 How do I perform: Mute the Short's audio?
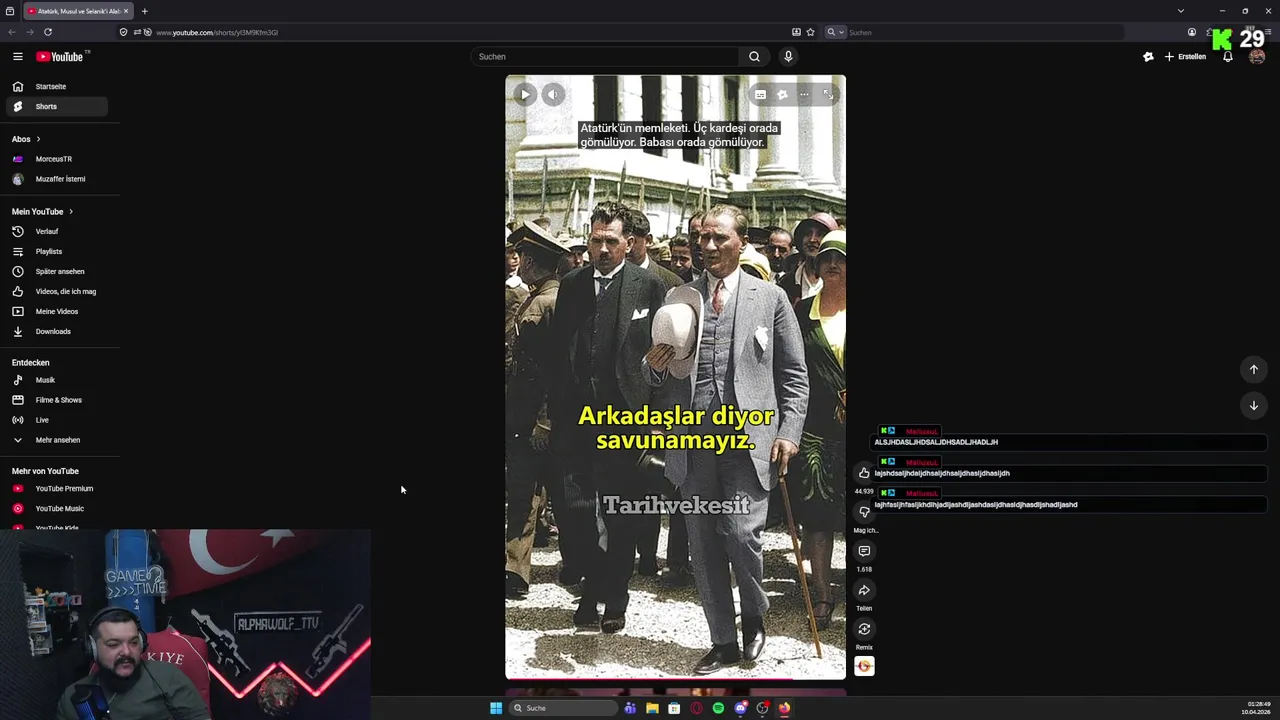click(553, 95)
